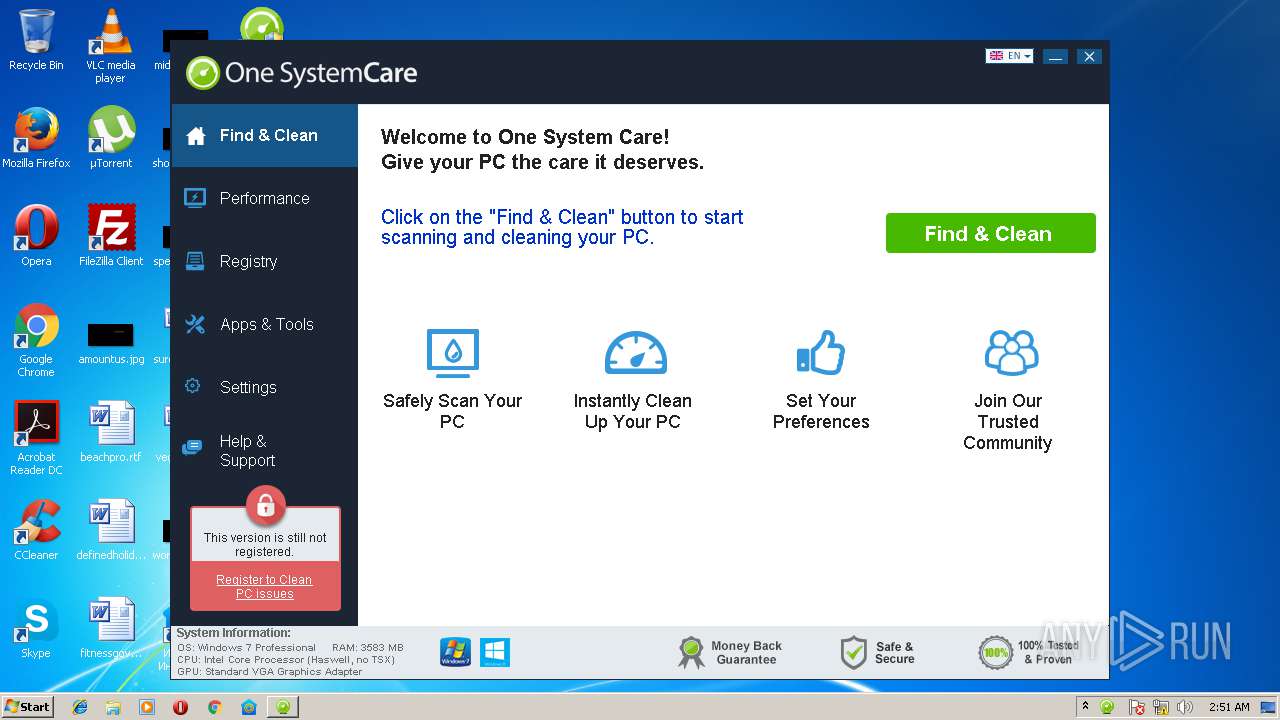
Task: Launch Internet Explorer from the taskbar
Action: [x=80, y=706]
